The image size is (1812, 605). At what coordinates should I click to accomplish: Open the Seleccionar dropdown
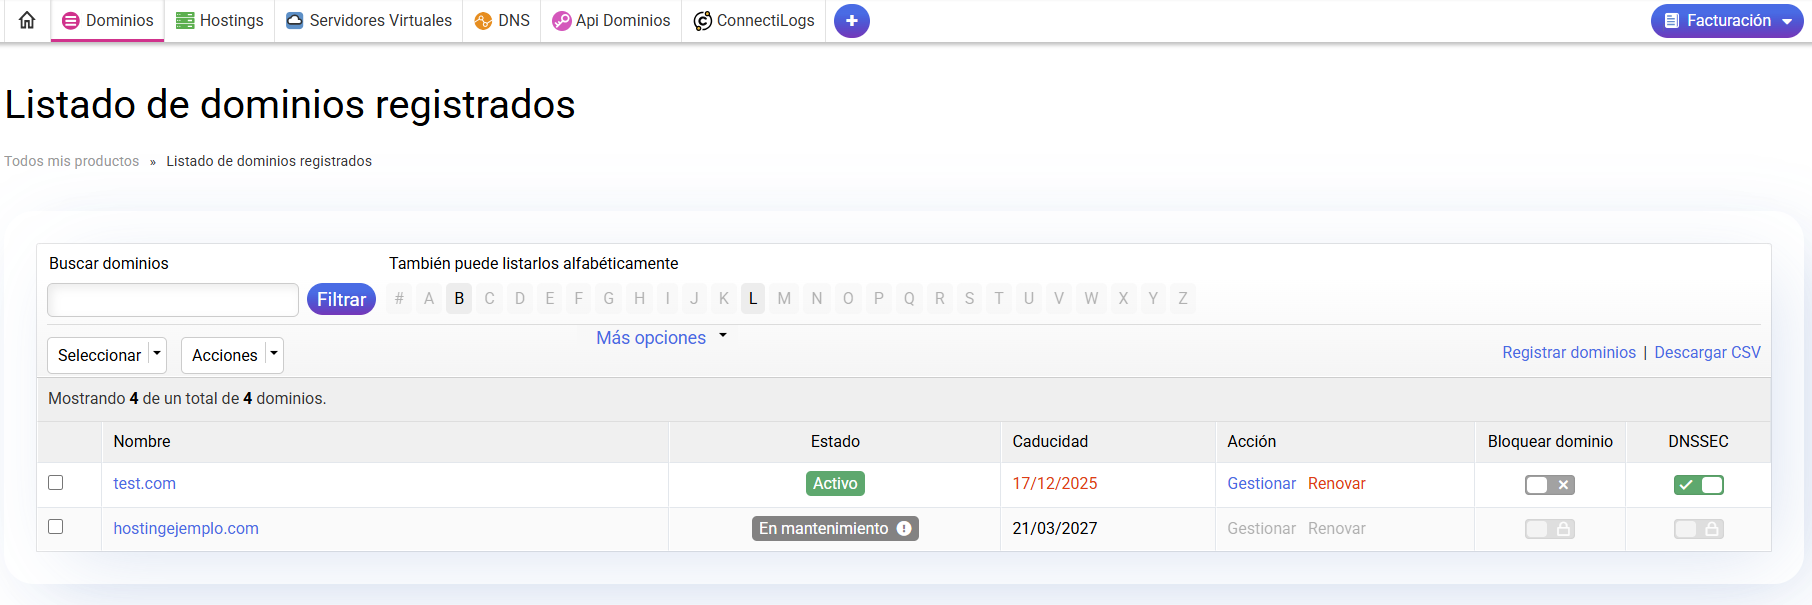(x=107, y=355)
